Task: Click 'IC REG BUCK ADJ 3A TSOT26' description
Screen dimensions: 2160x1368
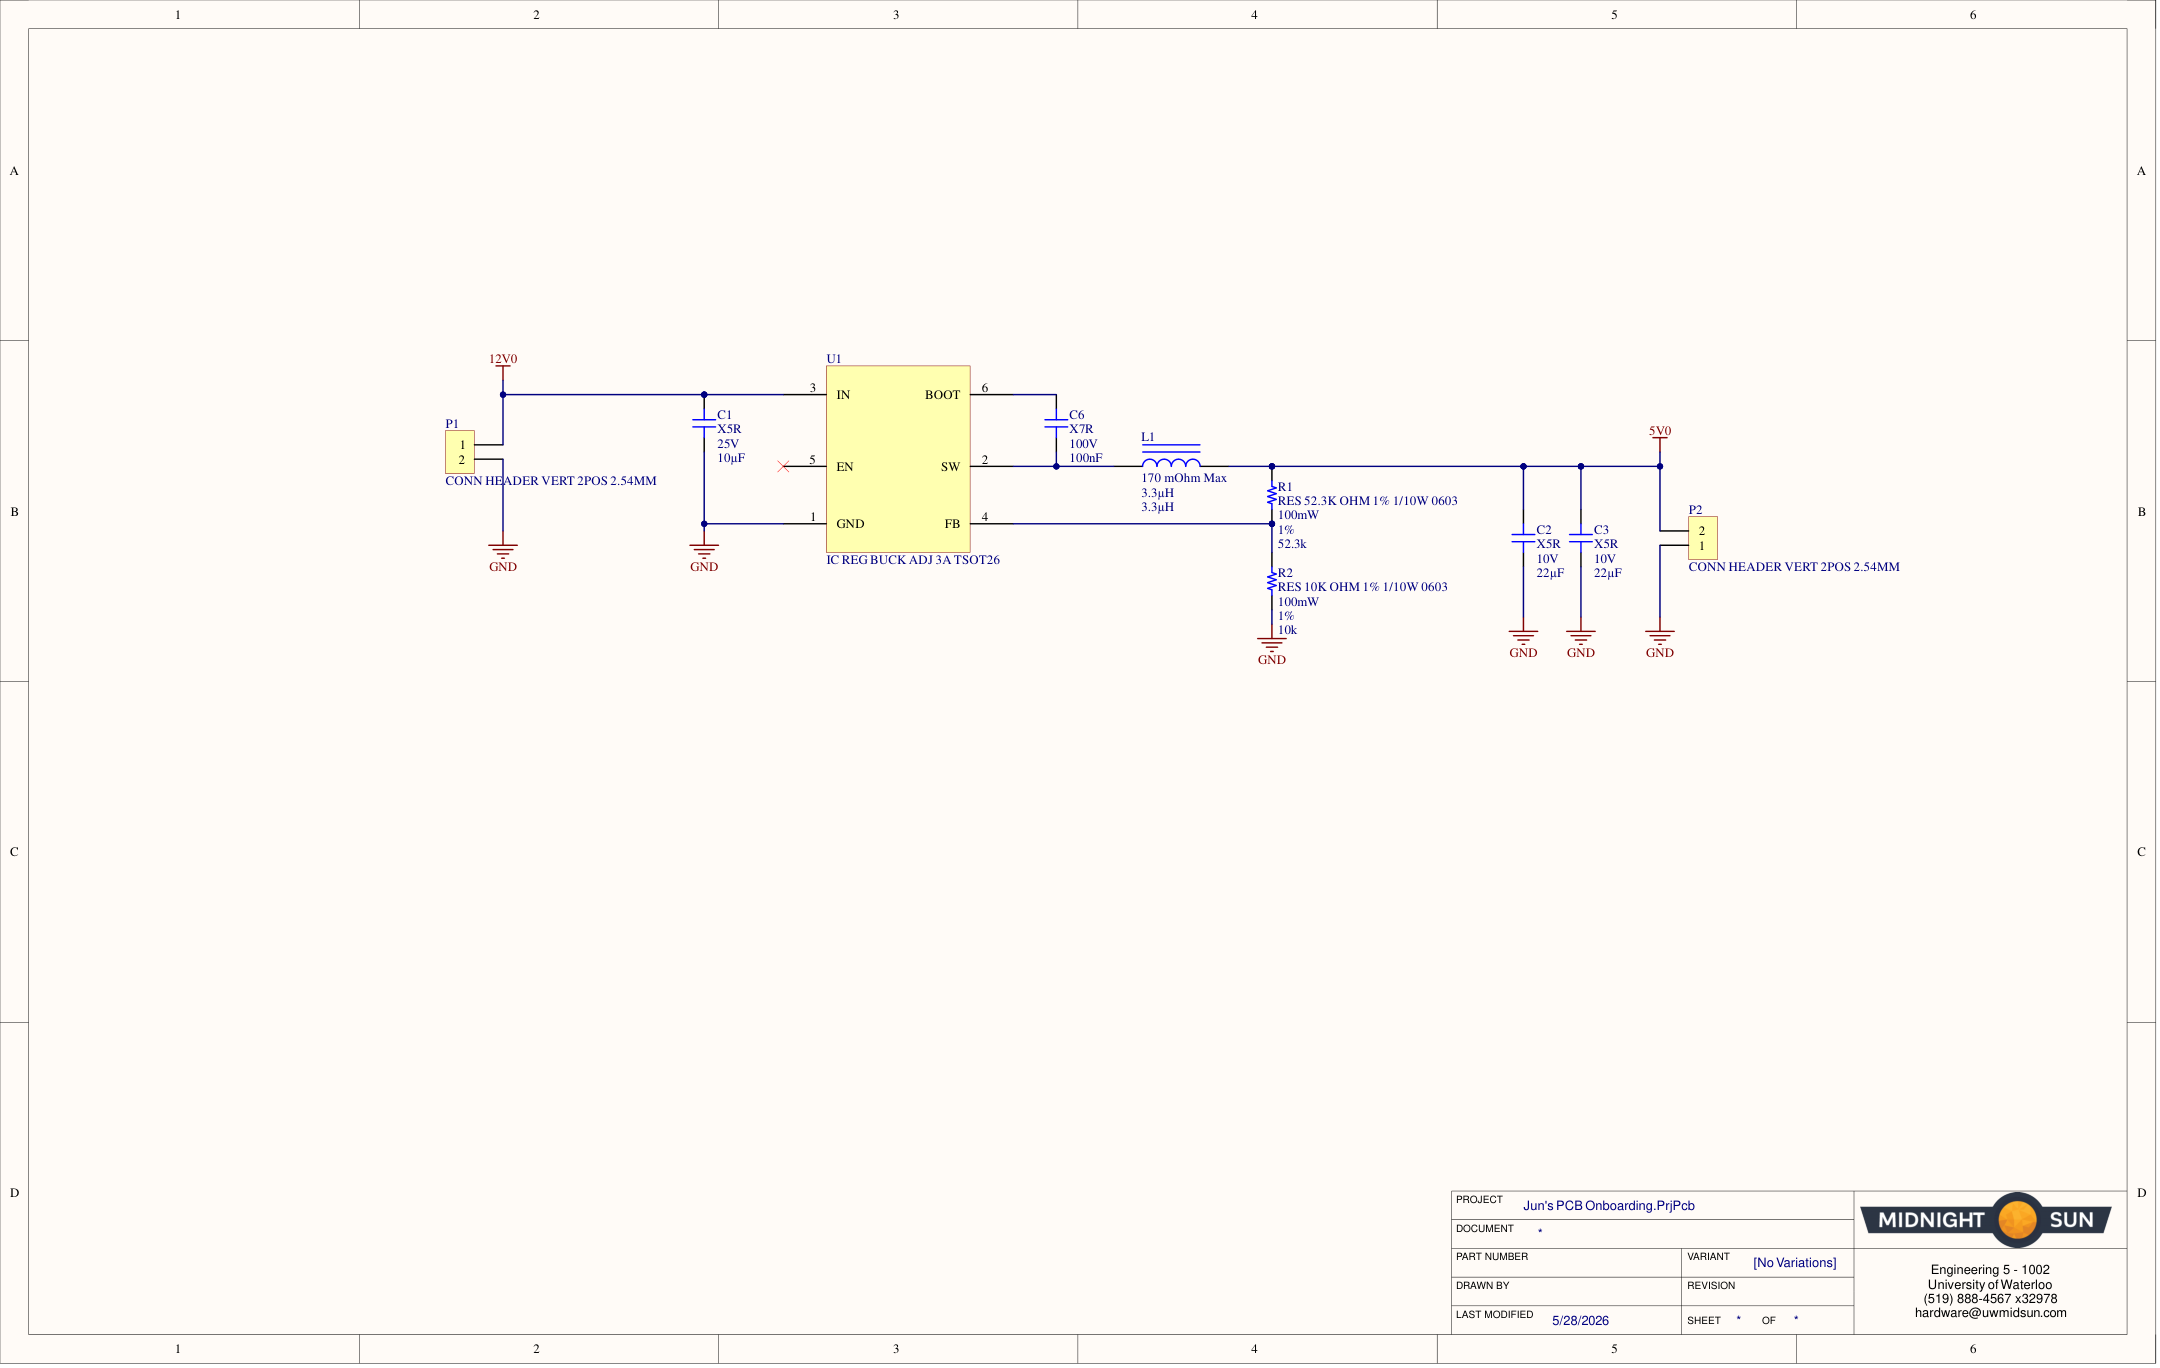Action: 913,560
